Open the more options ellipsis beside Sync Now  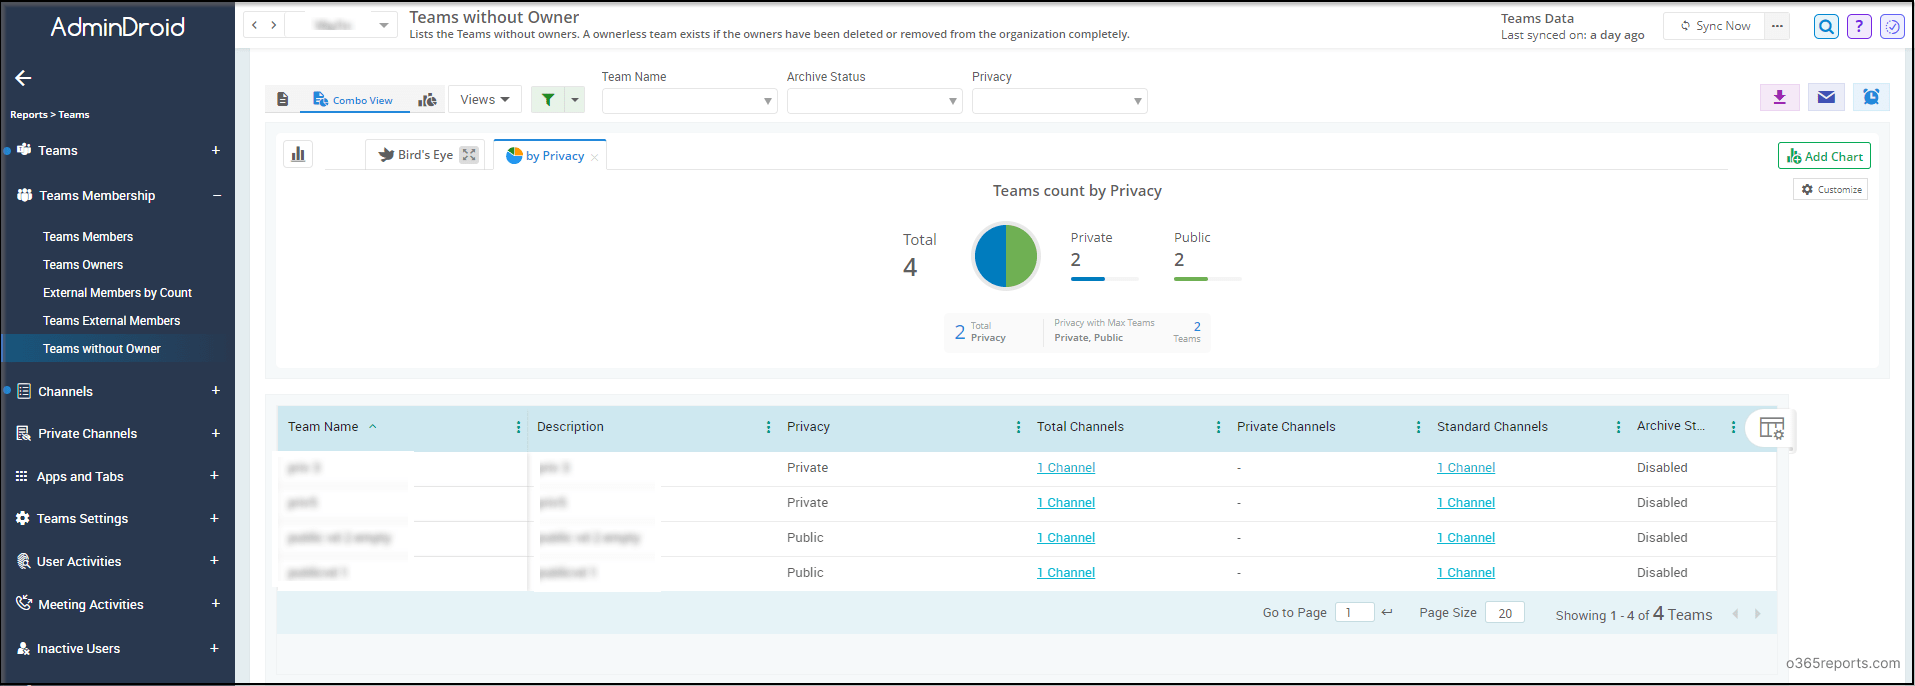1777,26
